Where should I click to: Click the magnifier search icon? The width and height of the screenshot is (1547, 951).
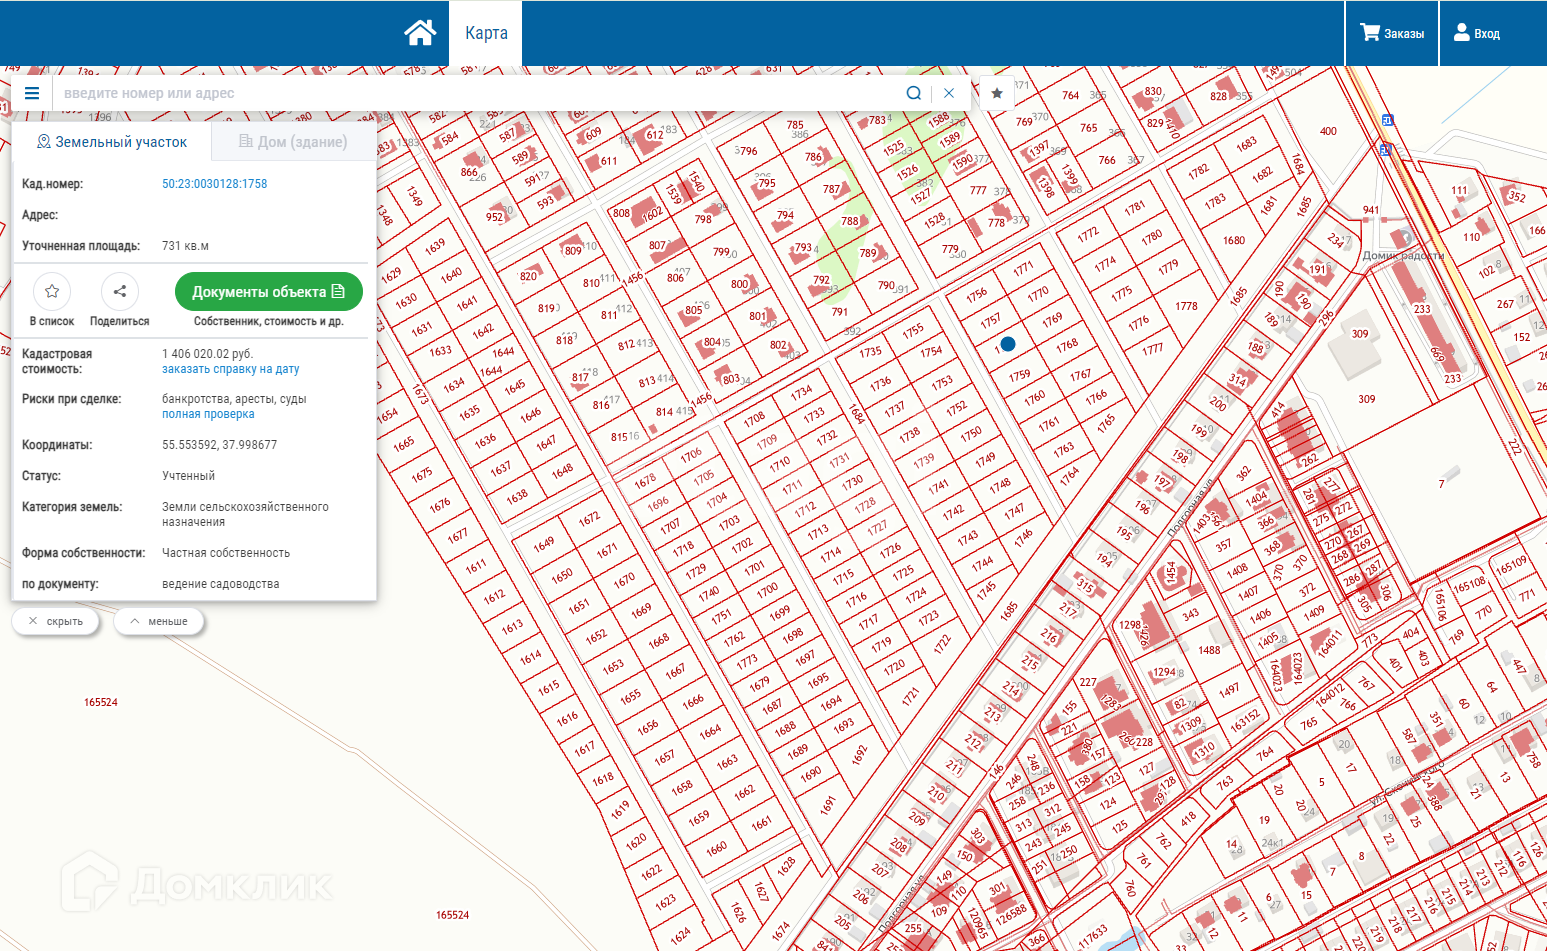click(913, 93)
